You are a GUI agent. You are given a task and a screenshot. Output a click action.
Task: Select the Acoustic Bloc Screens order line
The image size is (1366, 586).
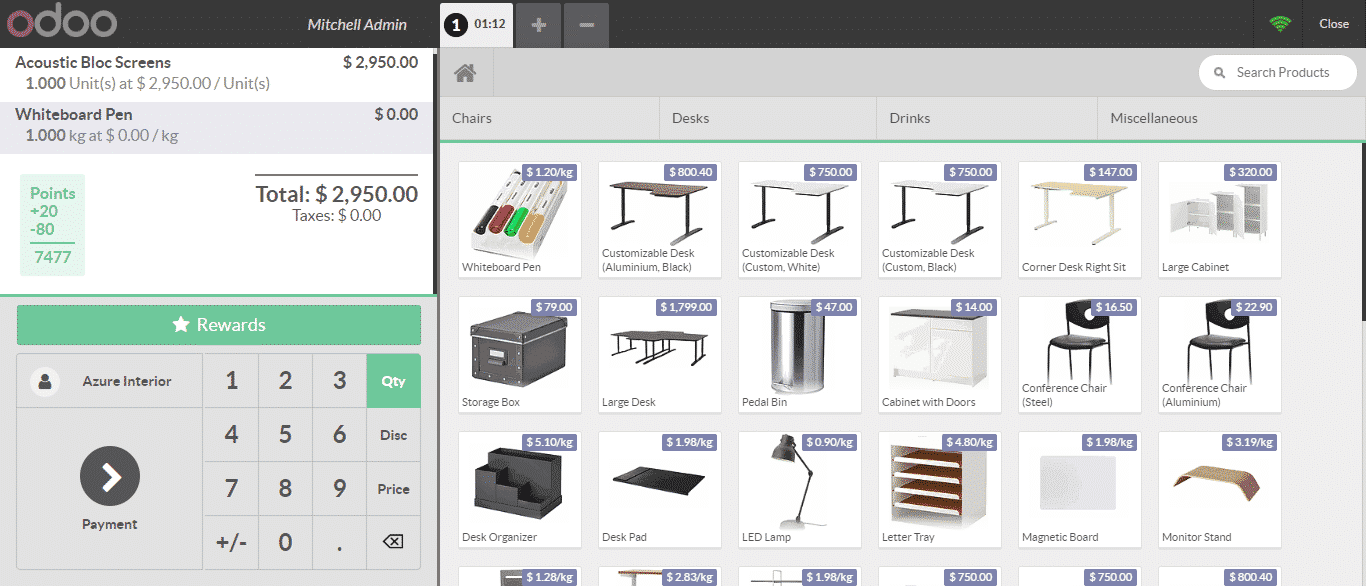pos(217,73)
